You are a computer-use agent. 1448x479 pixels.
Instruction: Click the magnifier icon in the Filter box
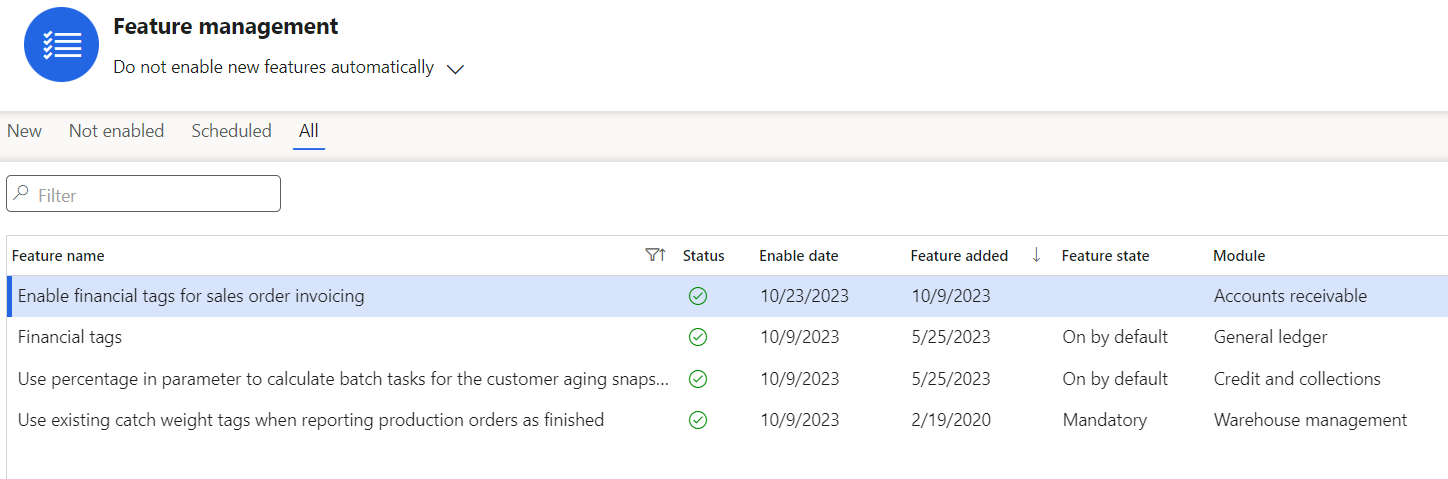22,194
